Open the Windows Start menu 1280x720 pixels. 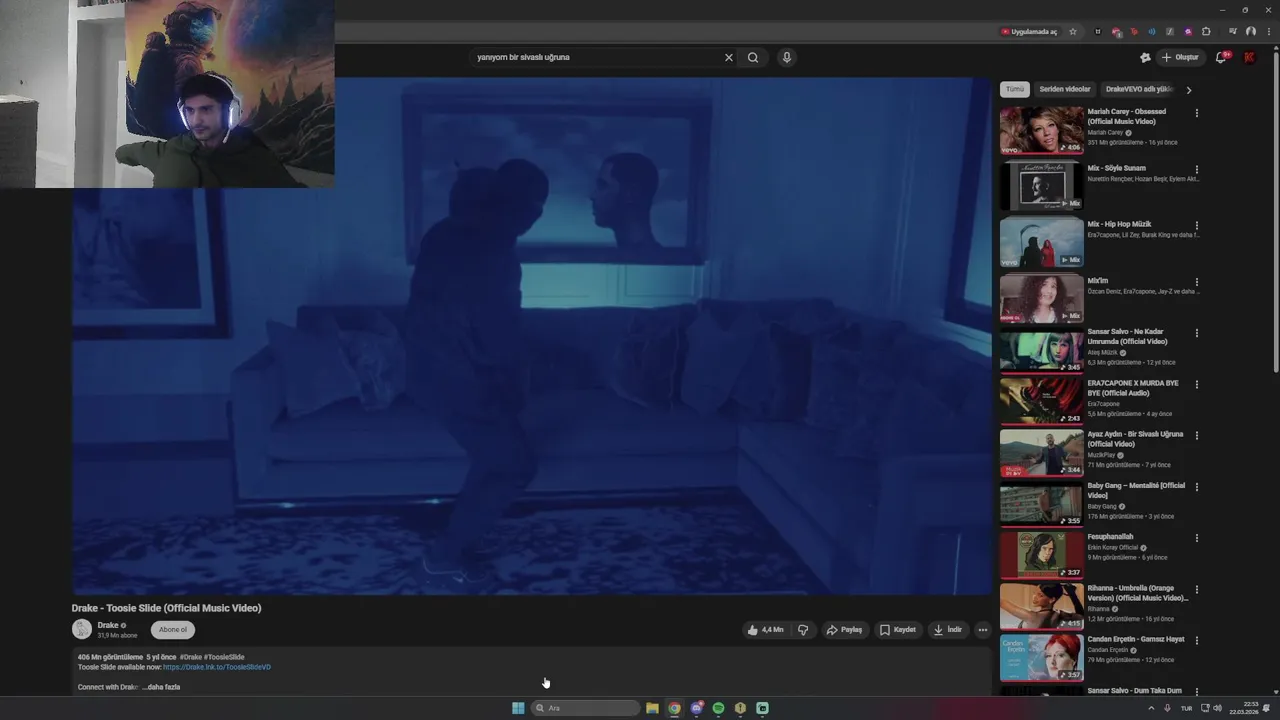point(518,708)
